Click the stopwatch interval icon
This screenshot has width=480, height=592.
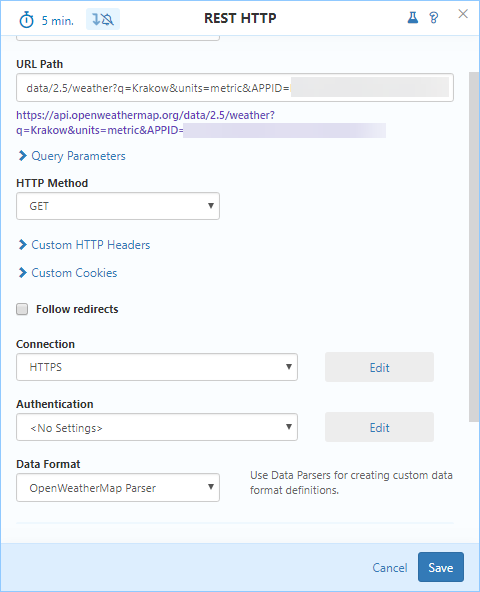pos(26,20)
